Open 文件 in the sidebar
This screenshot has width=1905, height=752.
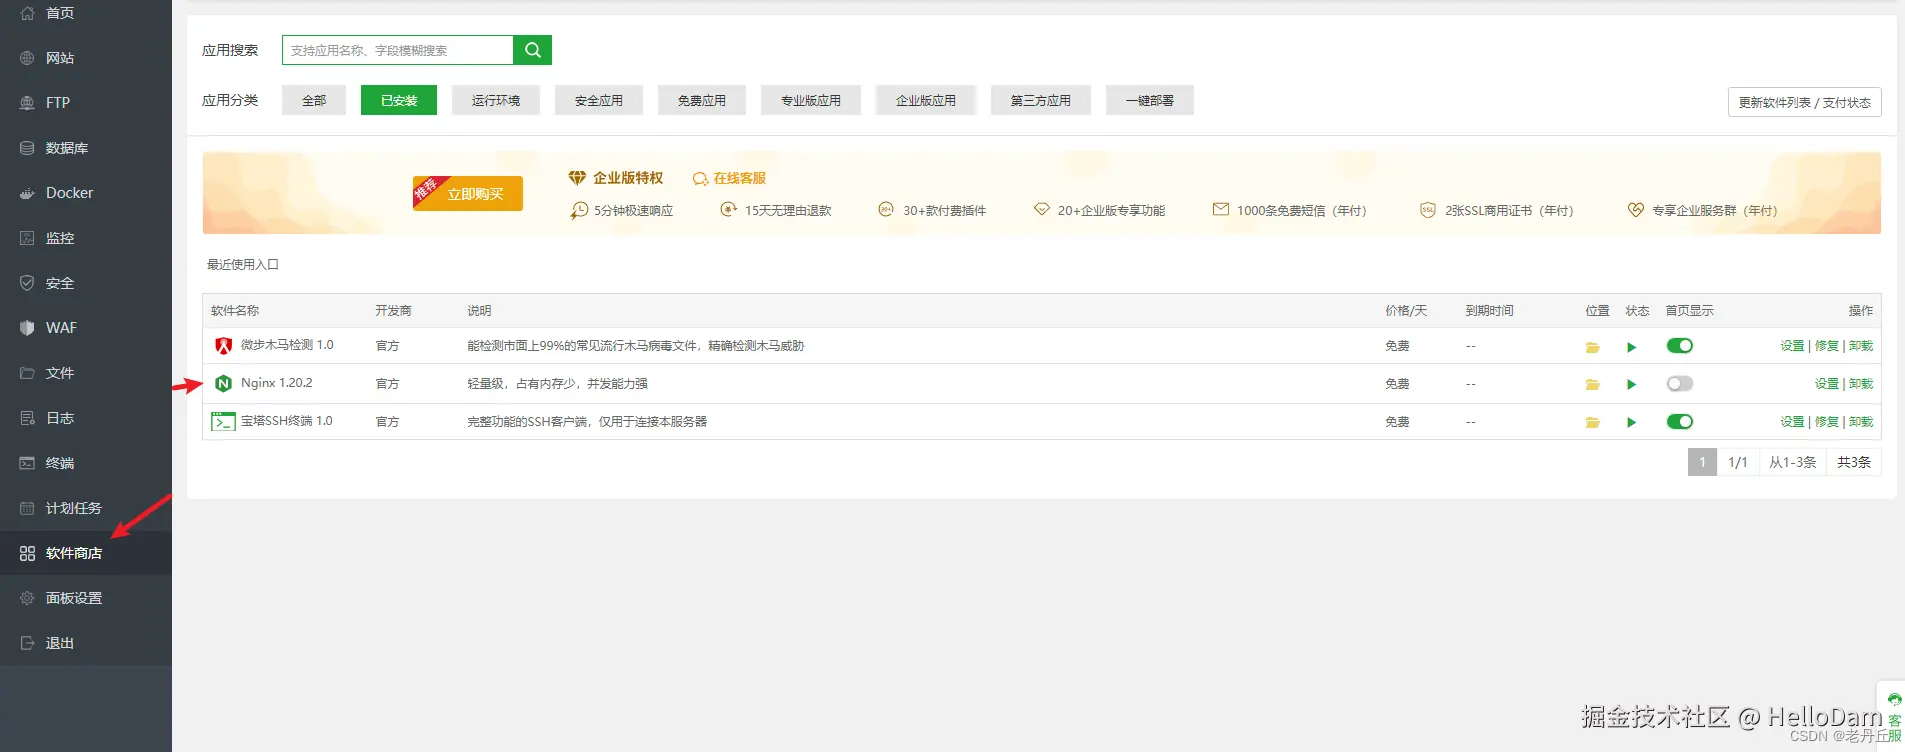[x=86, y=373]
